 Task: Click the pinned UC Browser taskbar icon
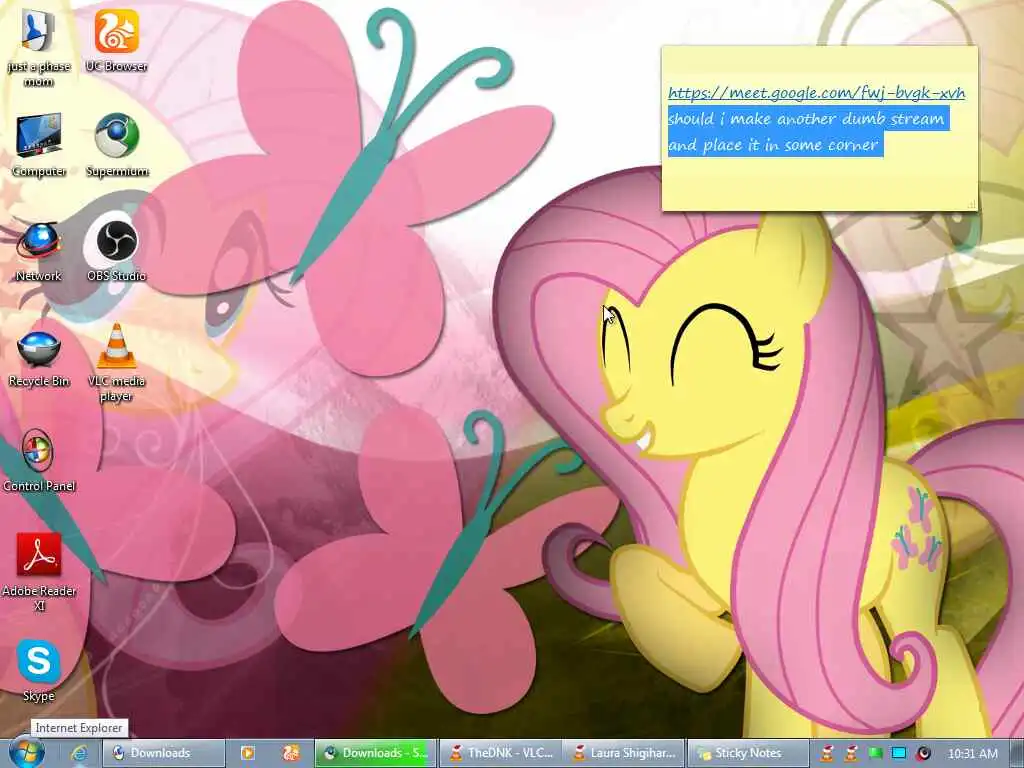291,753
